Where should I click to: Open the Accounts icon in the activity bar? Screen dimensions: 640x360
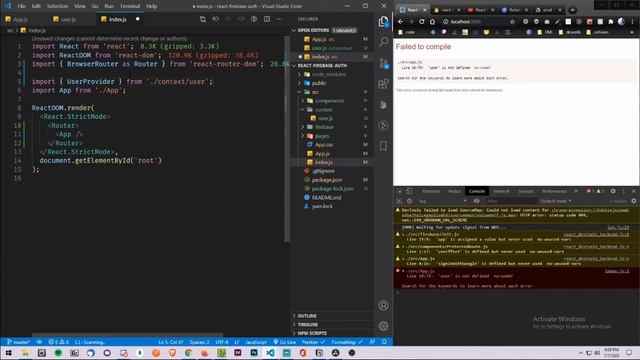pos(383,305)
